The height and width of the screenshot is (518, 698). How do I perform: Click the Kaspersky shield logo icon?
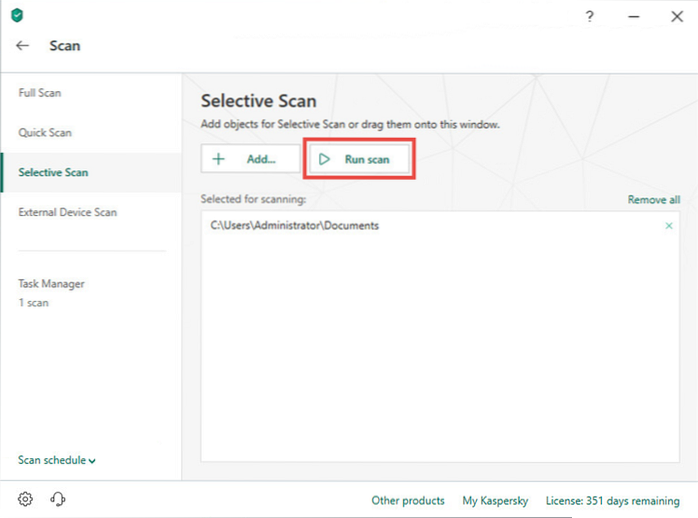[17, 16]
